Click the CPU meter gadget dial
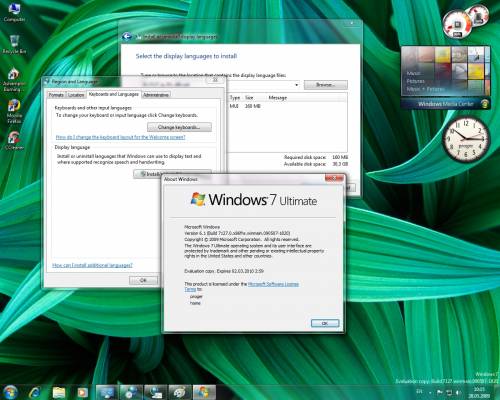 click(x=457, y=25)
